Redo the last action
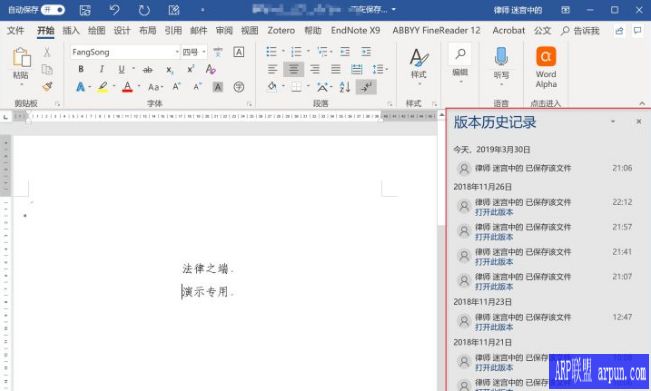 point(144,10)
